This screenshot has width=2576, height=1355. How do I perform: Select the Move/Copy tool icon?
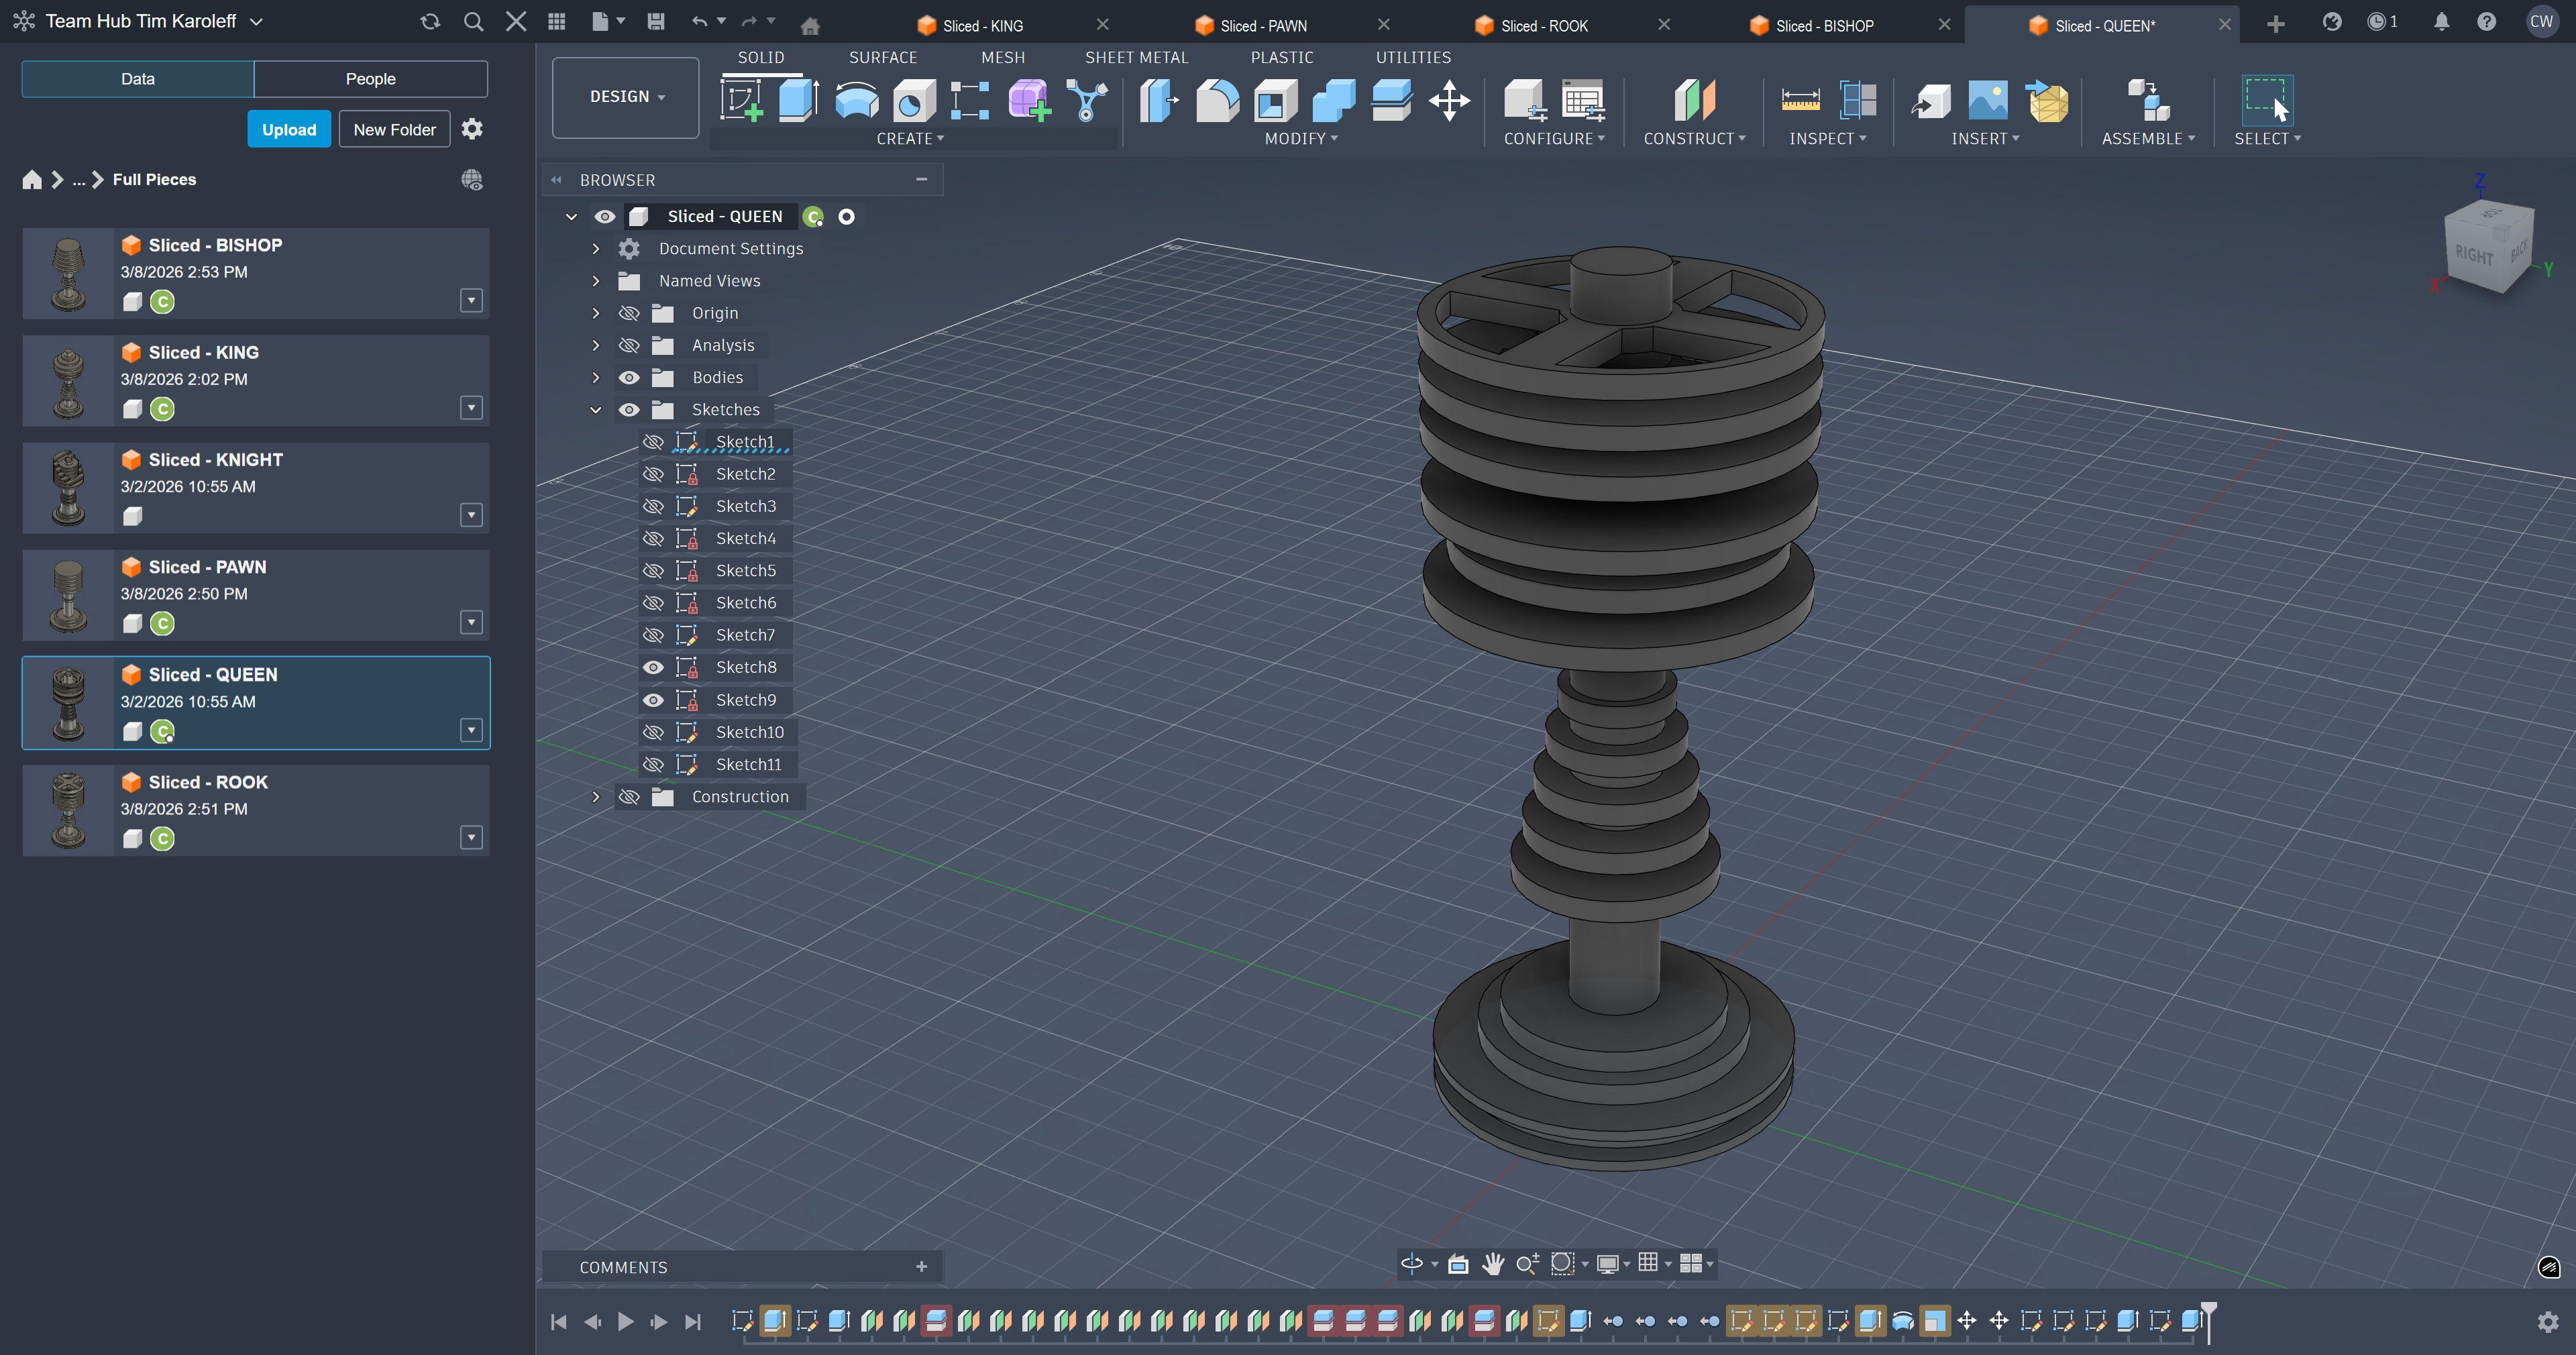click(1449, 101)
